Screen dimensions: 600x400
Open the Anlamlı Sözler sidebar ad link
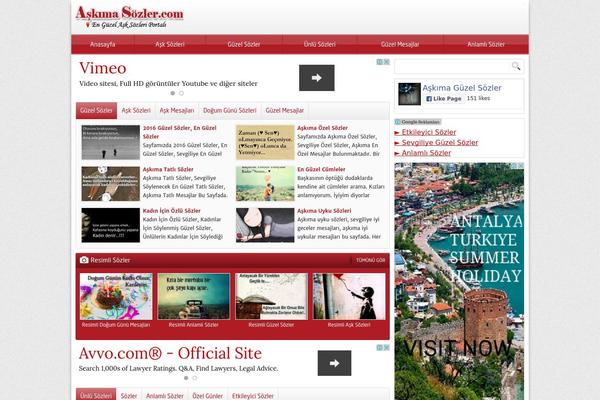coord(426,153)
